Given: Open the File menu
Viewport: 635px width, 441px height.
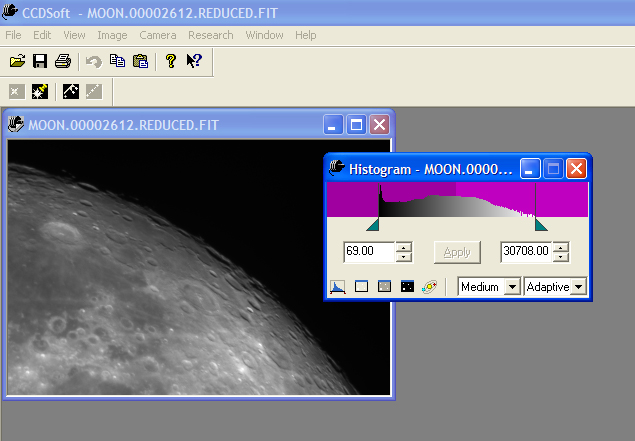Looking at the screenshot, I should (x=13, y=35).
